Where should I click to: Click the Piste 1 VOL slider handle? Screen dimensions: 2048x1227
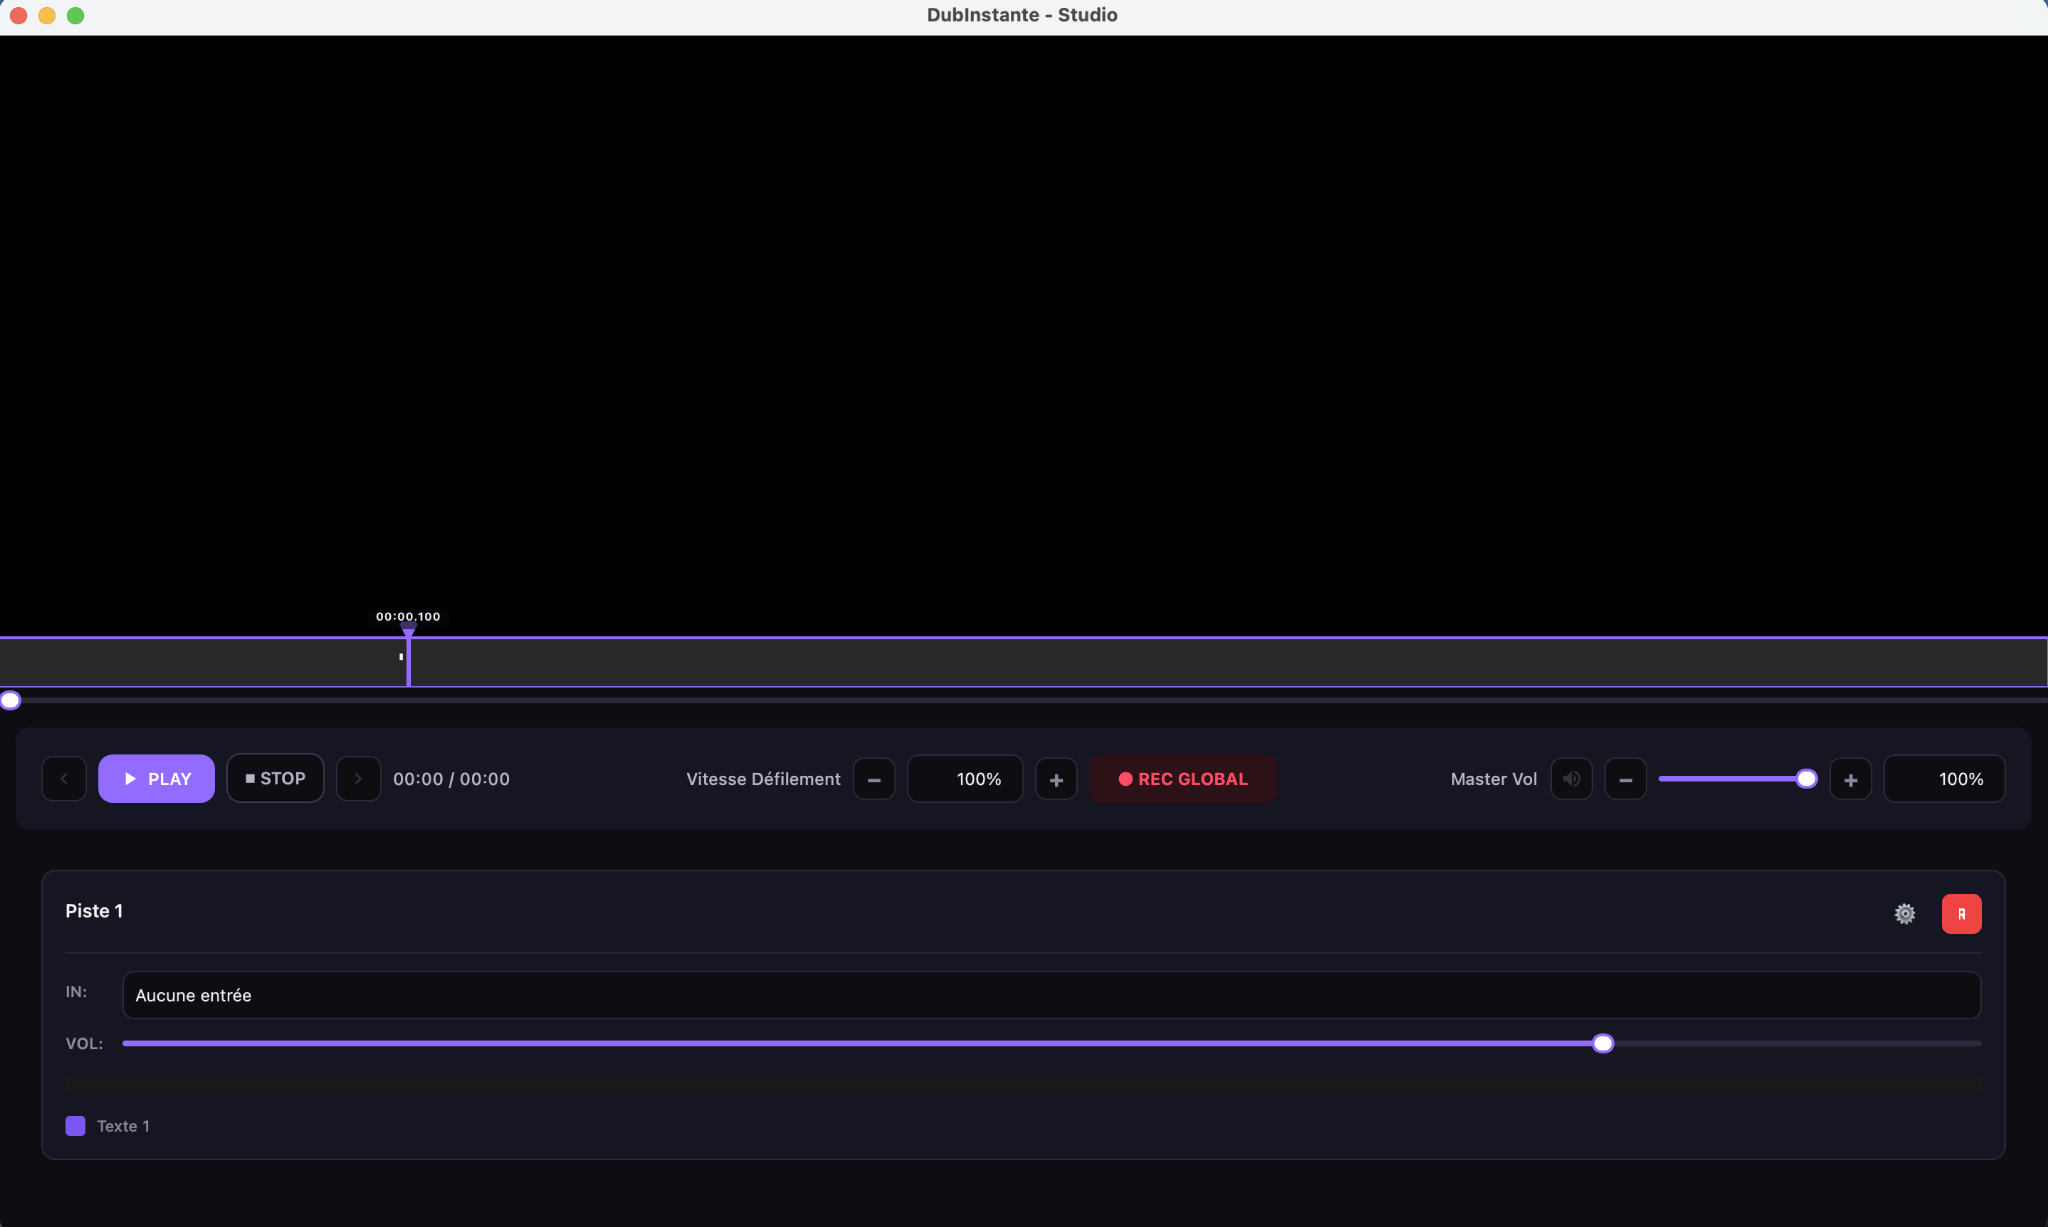click(1603, 1044)
